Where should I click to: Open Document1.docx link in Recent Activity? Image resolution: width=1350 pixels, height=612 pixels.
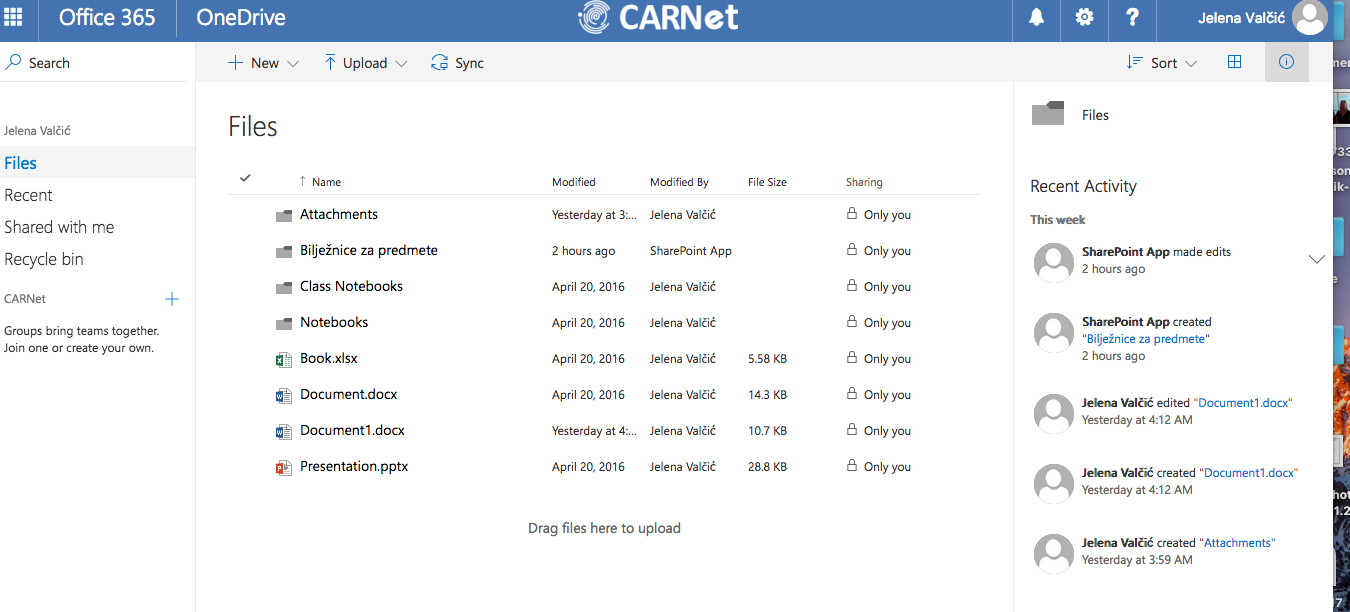(x=1245, y=403)
